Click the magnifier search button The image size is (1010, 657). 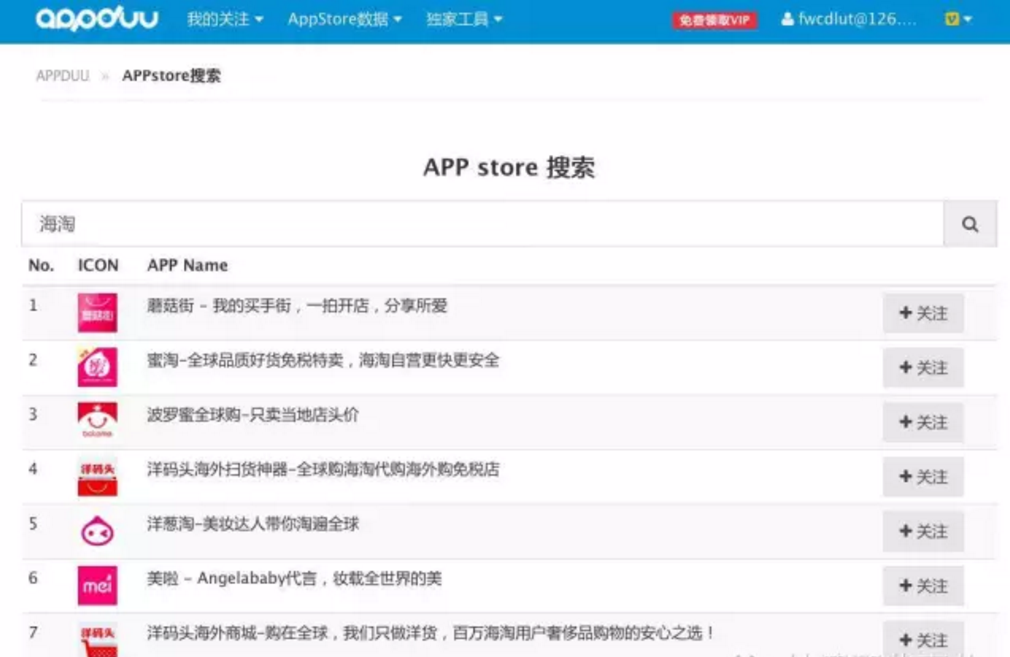point(970,224)
